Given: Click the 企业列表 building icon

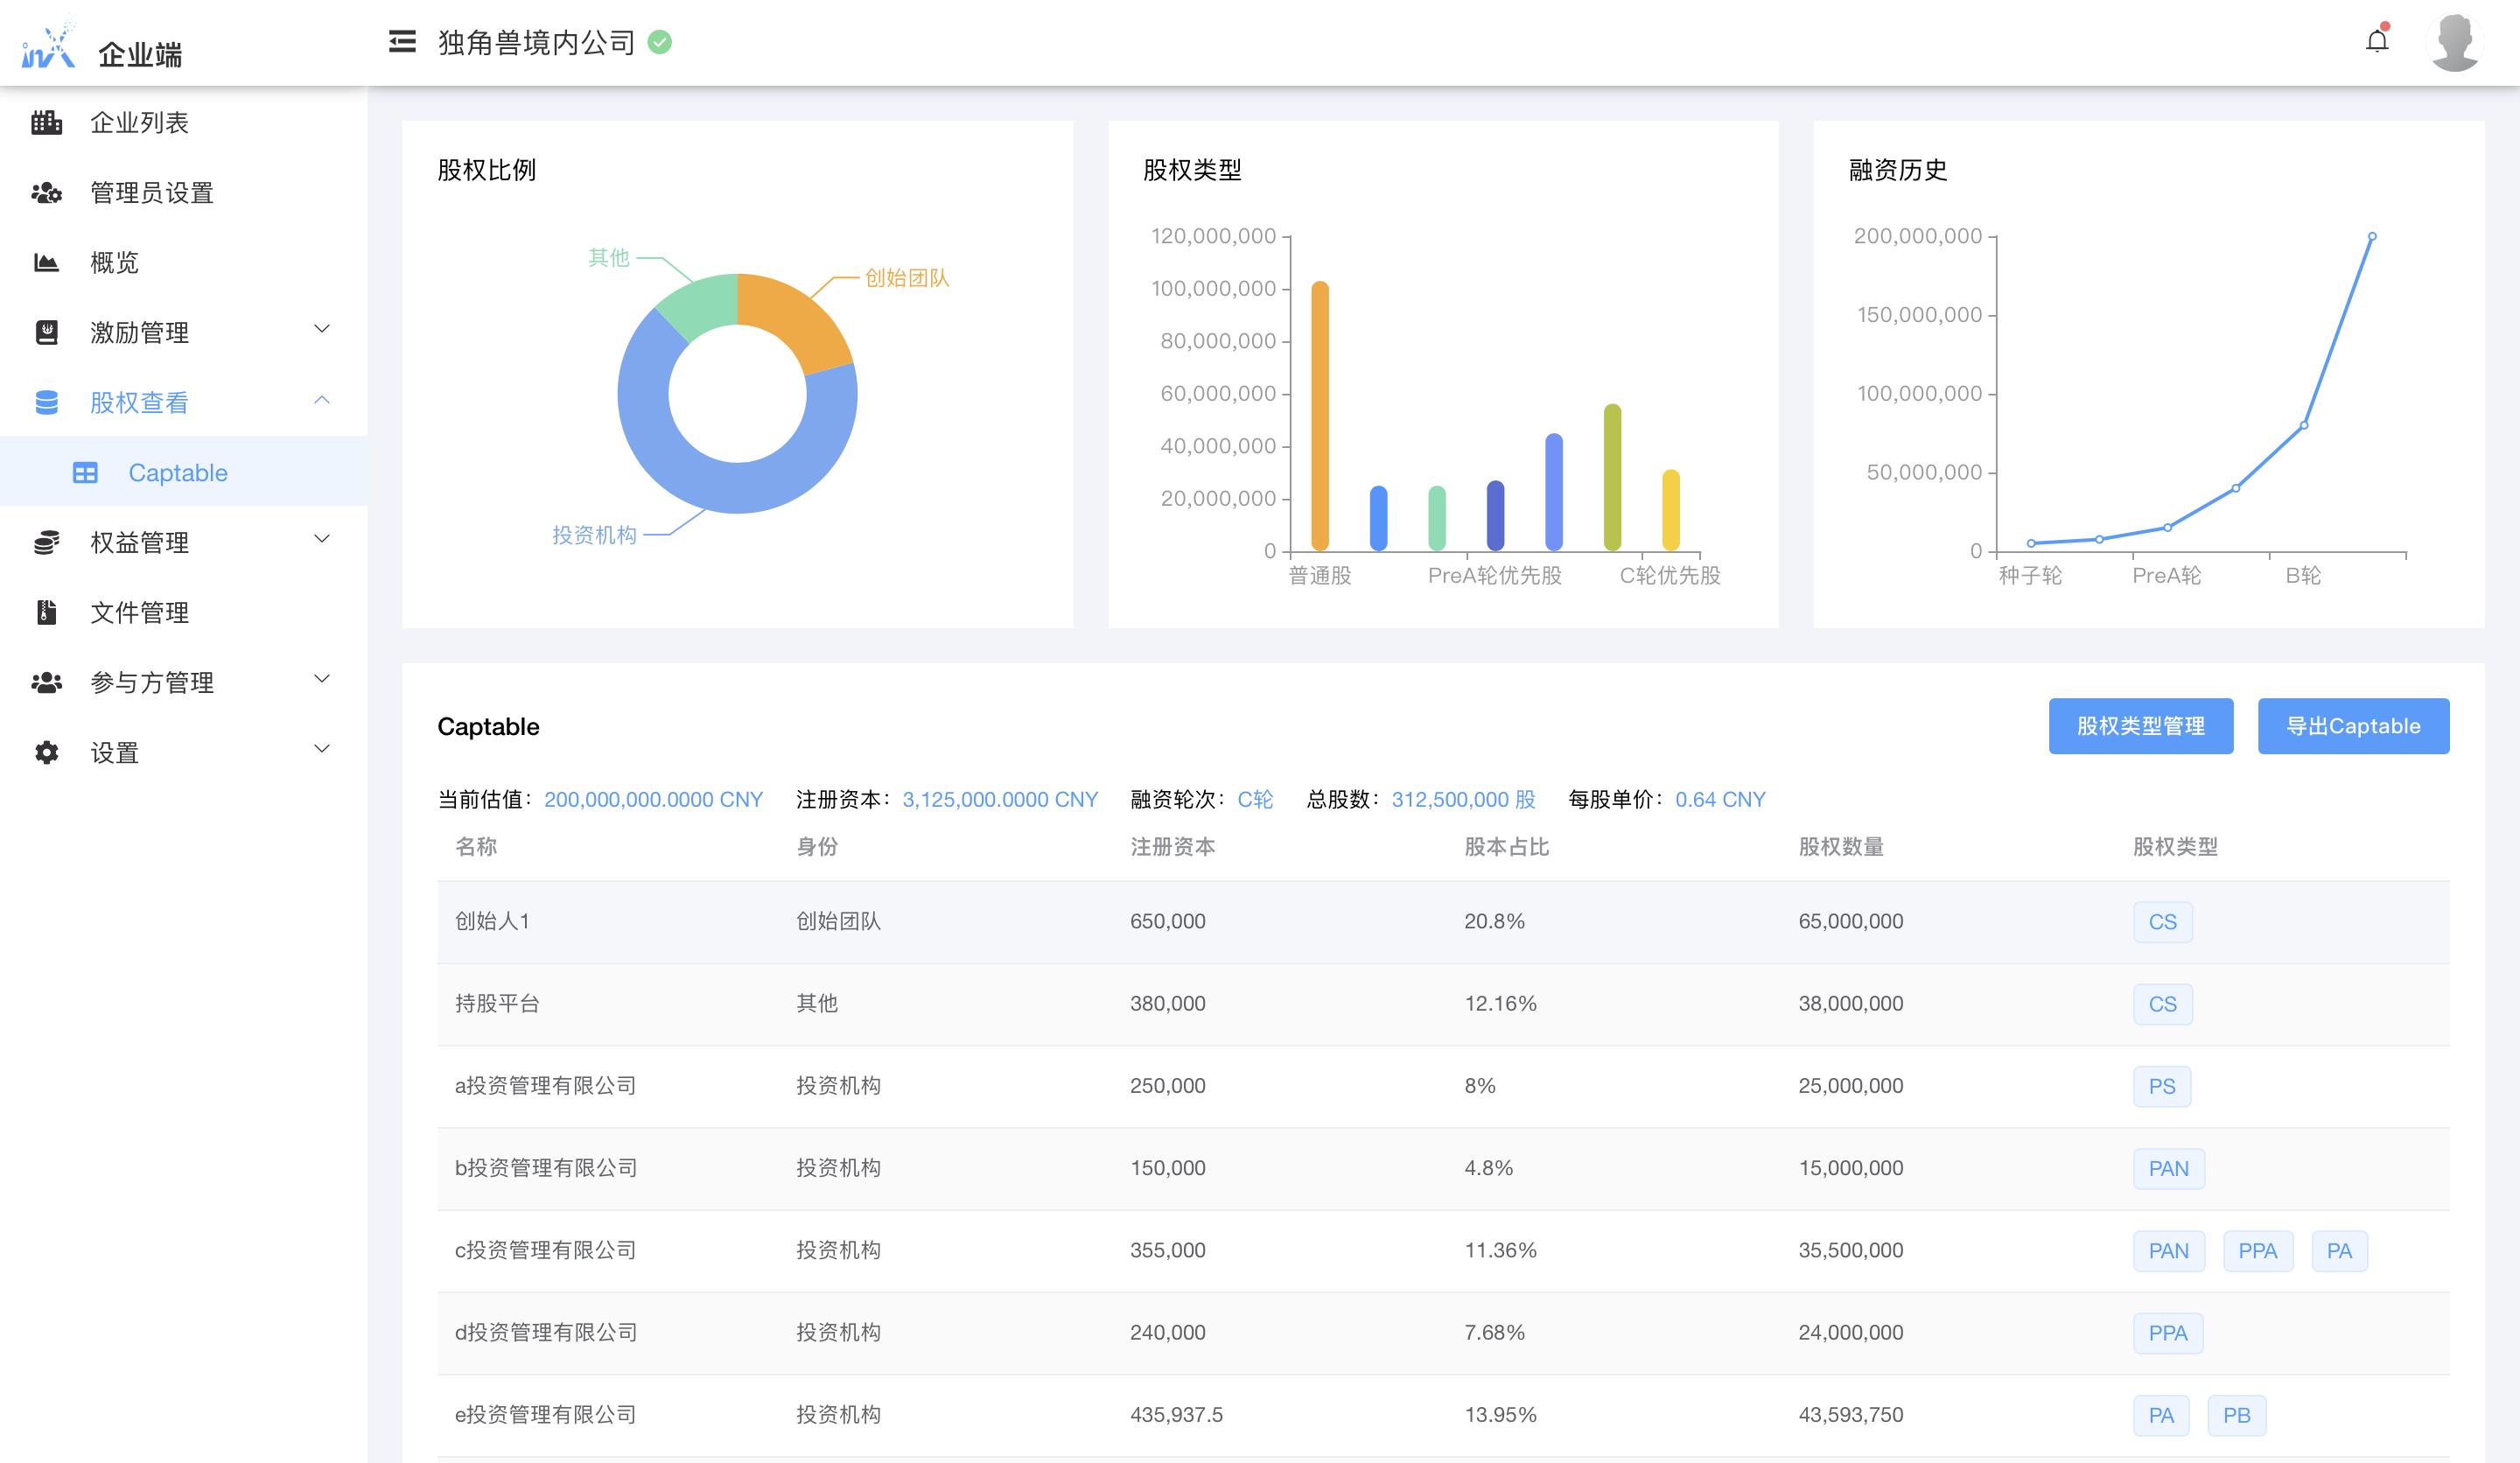Looking at the screenshot, I should point(46,122).
